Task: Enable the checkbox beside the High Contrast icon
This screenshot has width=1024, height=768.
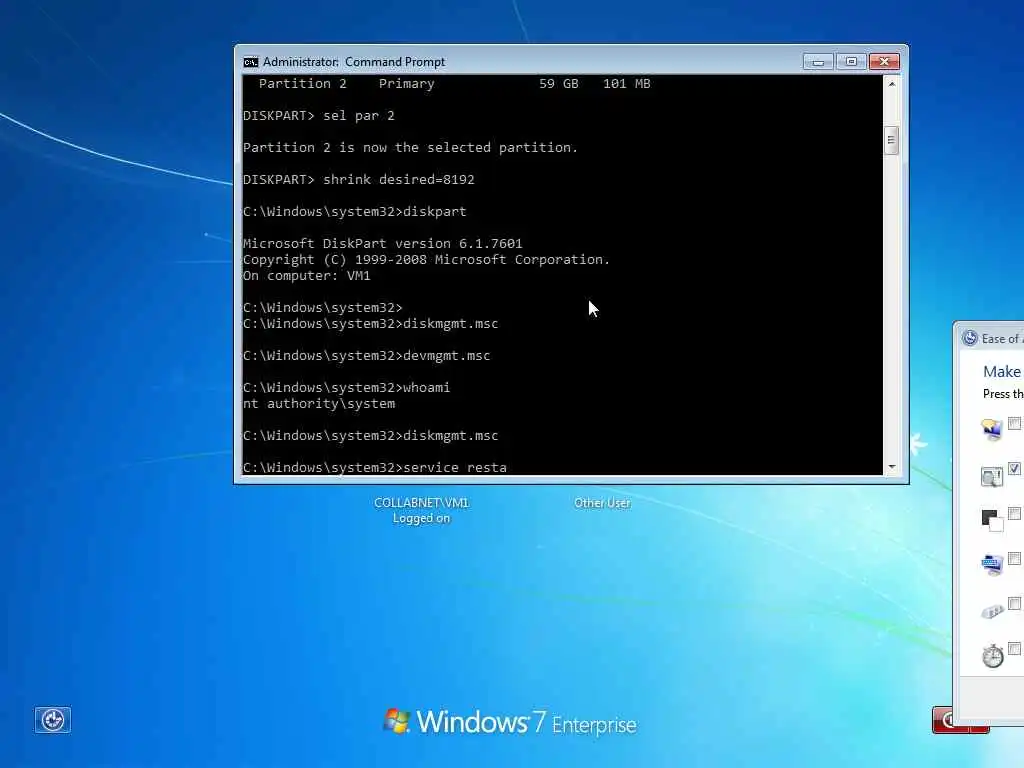Action: coord(1014,513)
